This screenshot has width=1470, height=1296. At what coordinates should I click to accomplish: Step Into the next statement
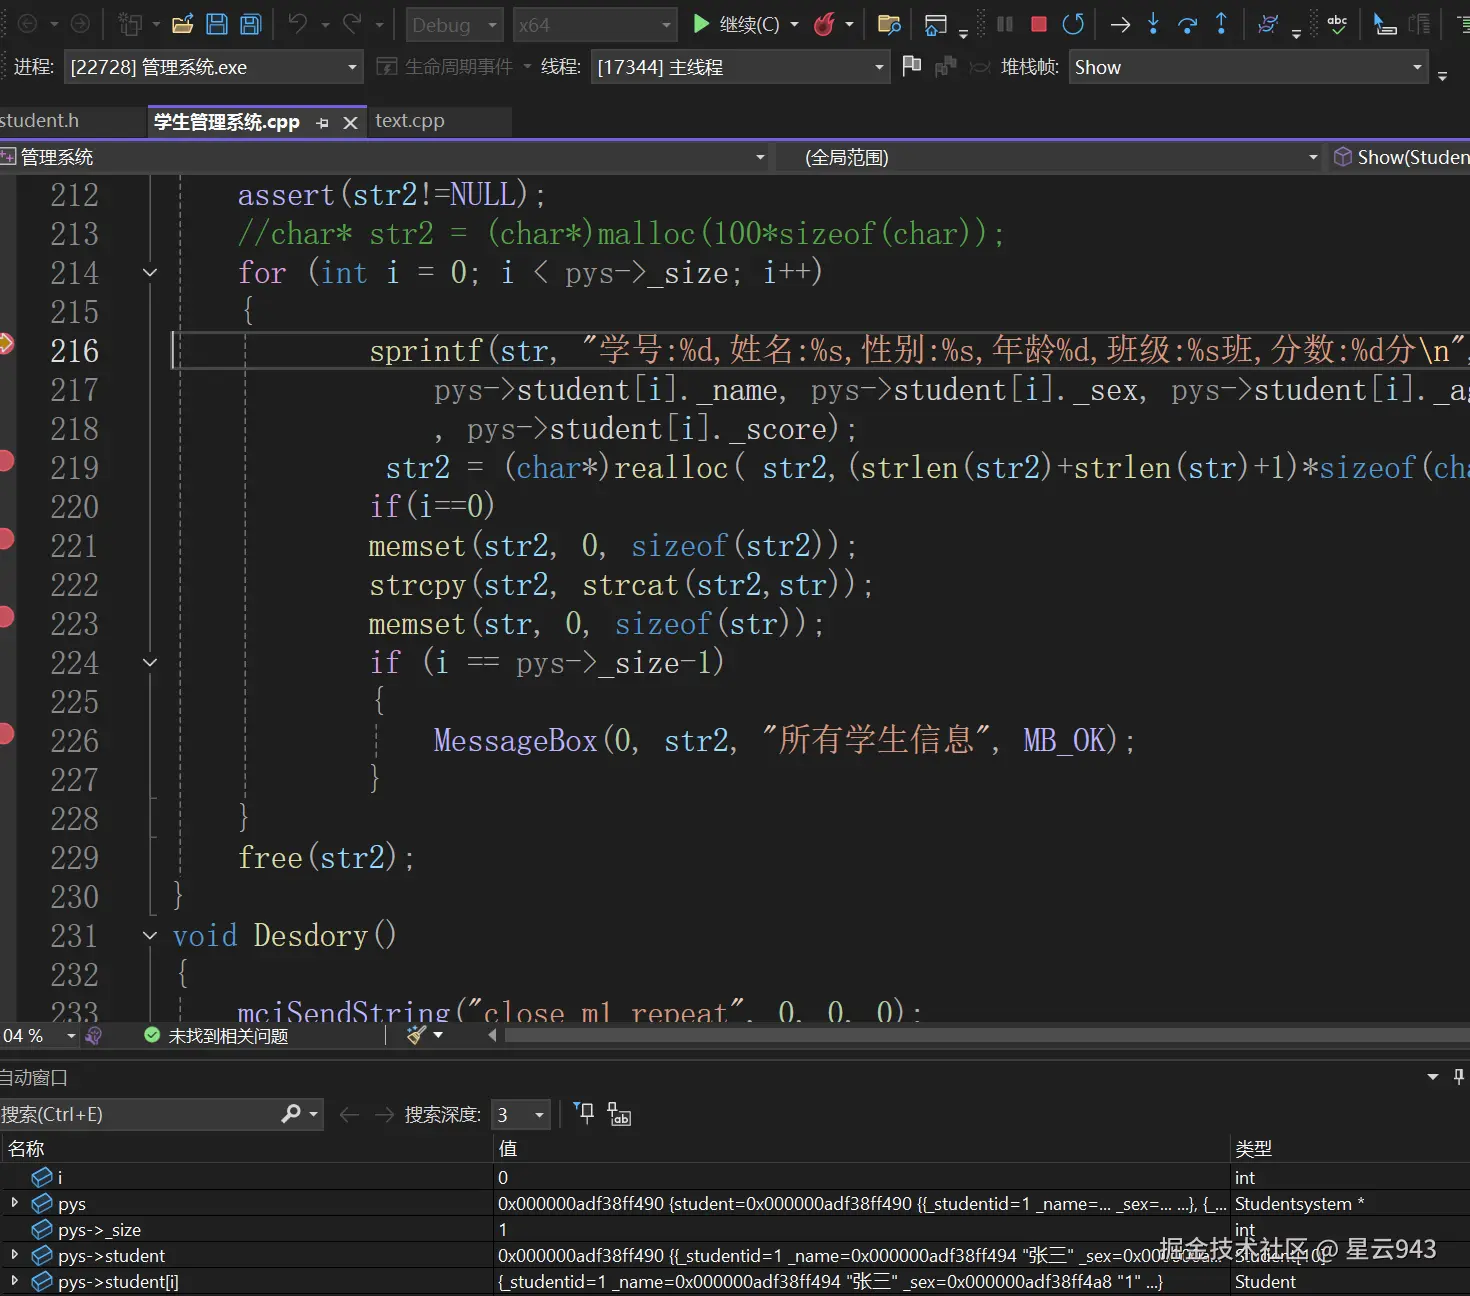pyautogui.click(x=1153, y=24)
